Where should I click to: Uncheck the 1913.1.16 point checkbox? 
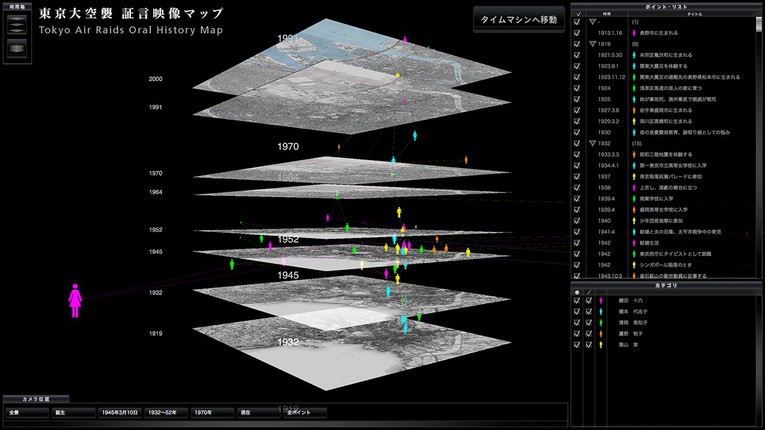[x=577, y=32]
